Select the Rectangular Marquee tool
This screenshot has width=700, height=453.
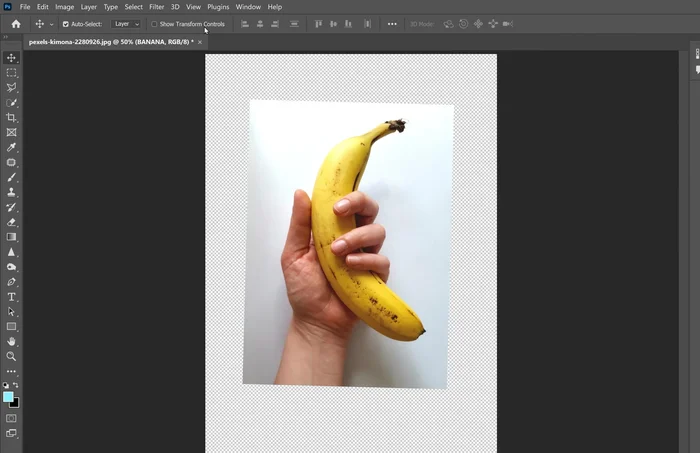[12, 73]
